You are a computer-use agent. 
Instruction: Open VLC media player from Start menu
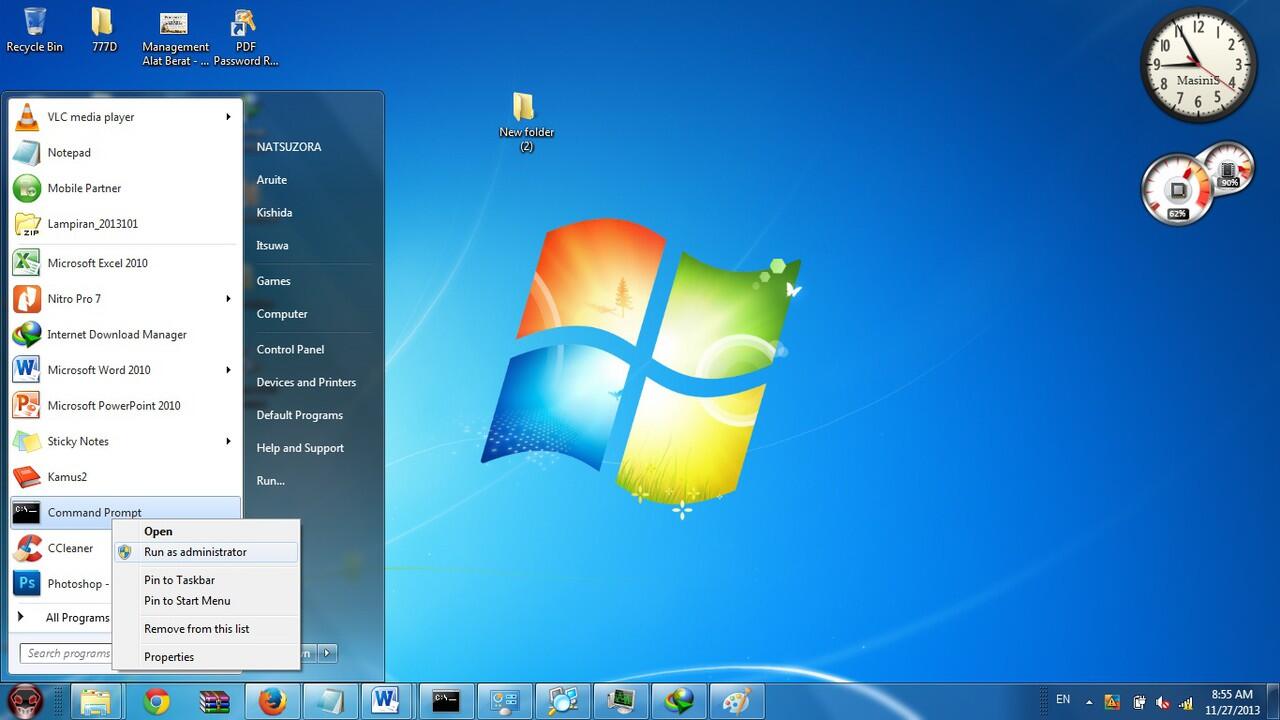coord(125,117)
